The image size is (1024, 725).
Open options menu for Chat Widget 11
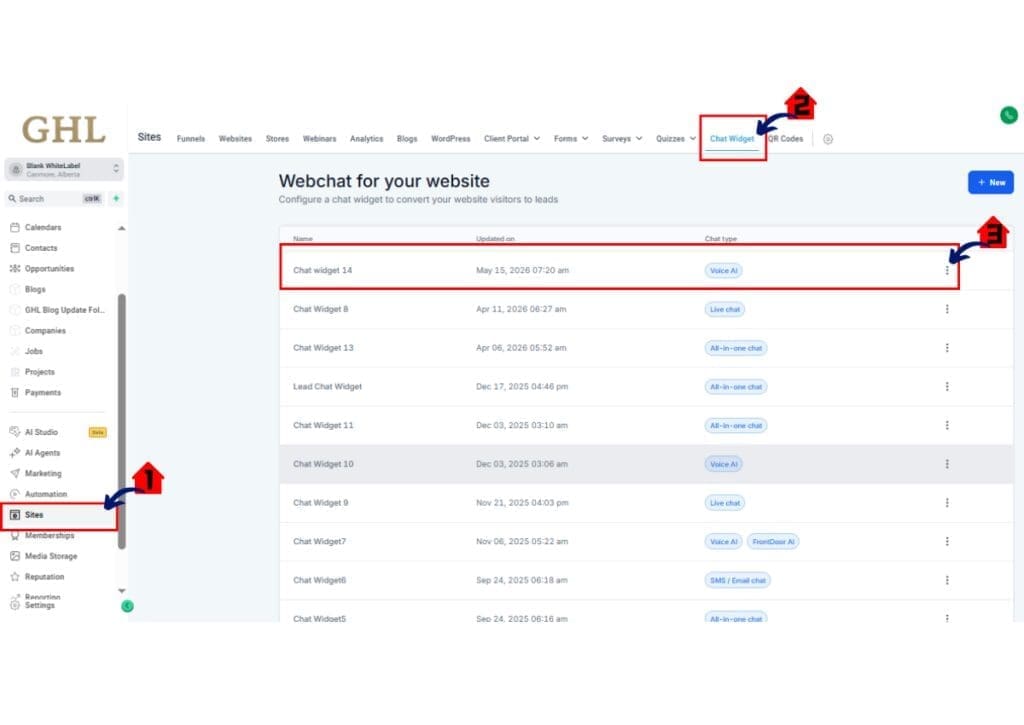(x=947, y=425)
